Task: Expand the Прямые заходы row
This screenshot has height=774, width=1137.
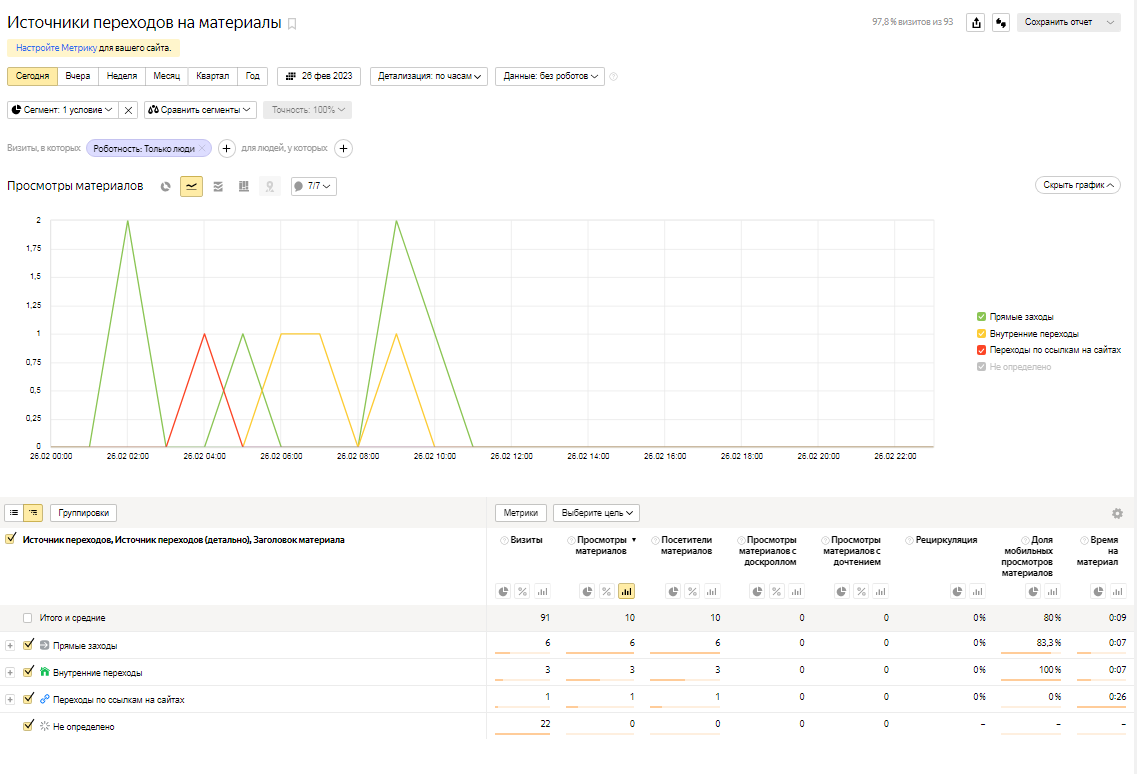Action: [x=10, y=646]
